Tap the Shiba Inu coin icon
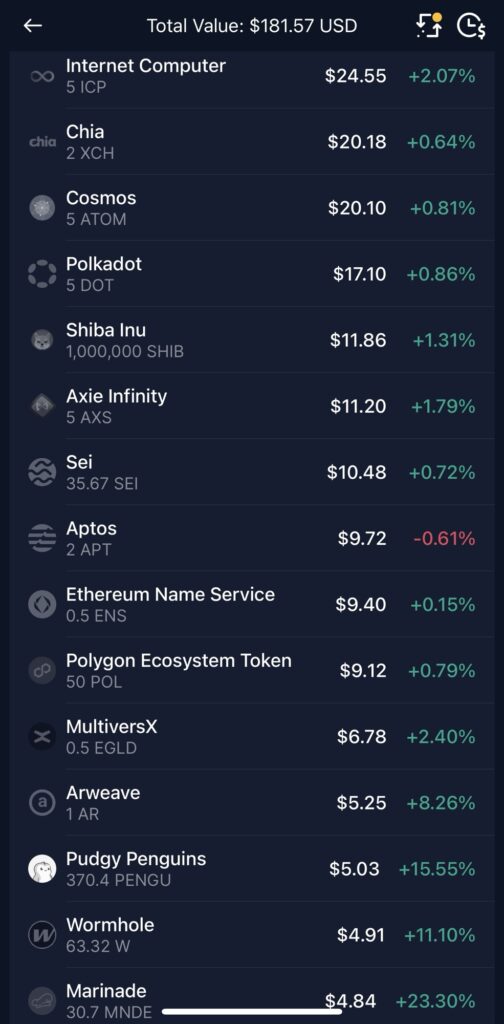The image size is (504, 1024). (42, 340)
